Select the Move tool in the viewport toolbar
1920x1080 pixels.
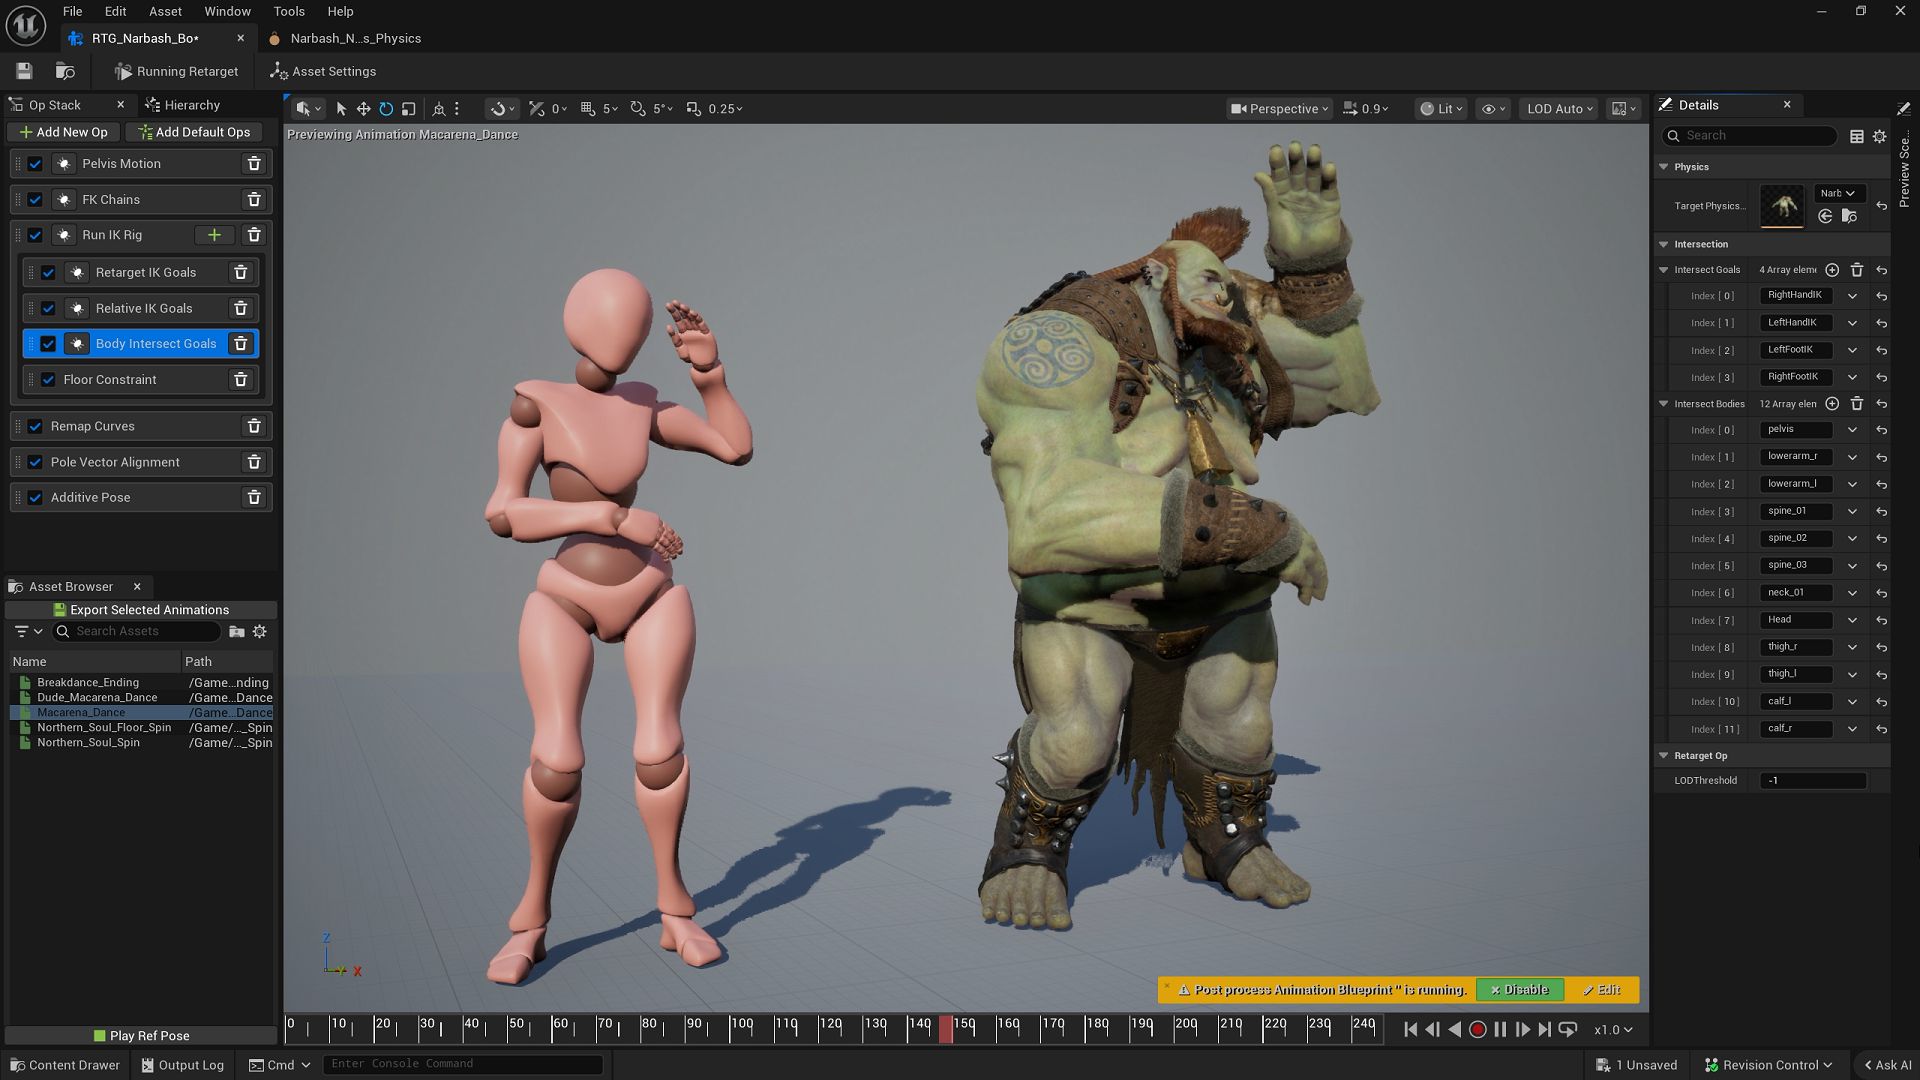363,108
